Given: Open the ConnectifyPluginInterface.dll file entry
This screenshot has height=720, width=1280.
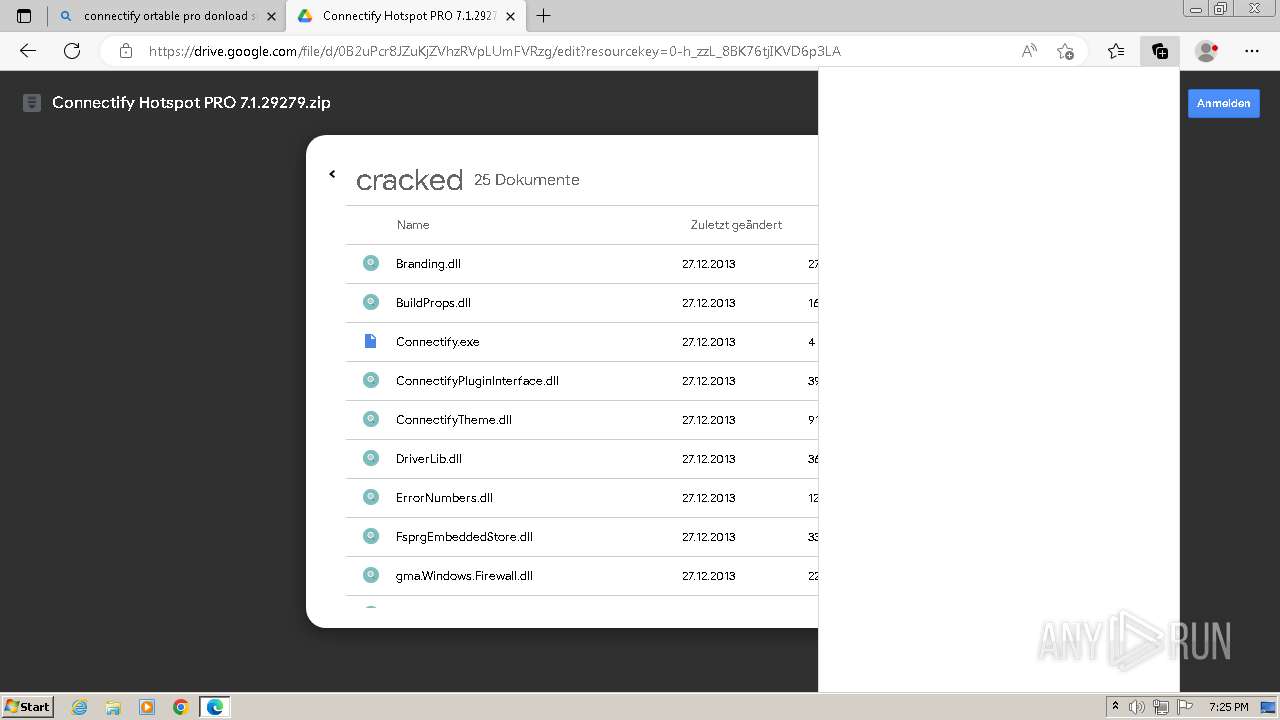Looking at the screenshot, I should (477, 381).
